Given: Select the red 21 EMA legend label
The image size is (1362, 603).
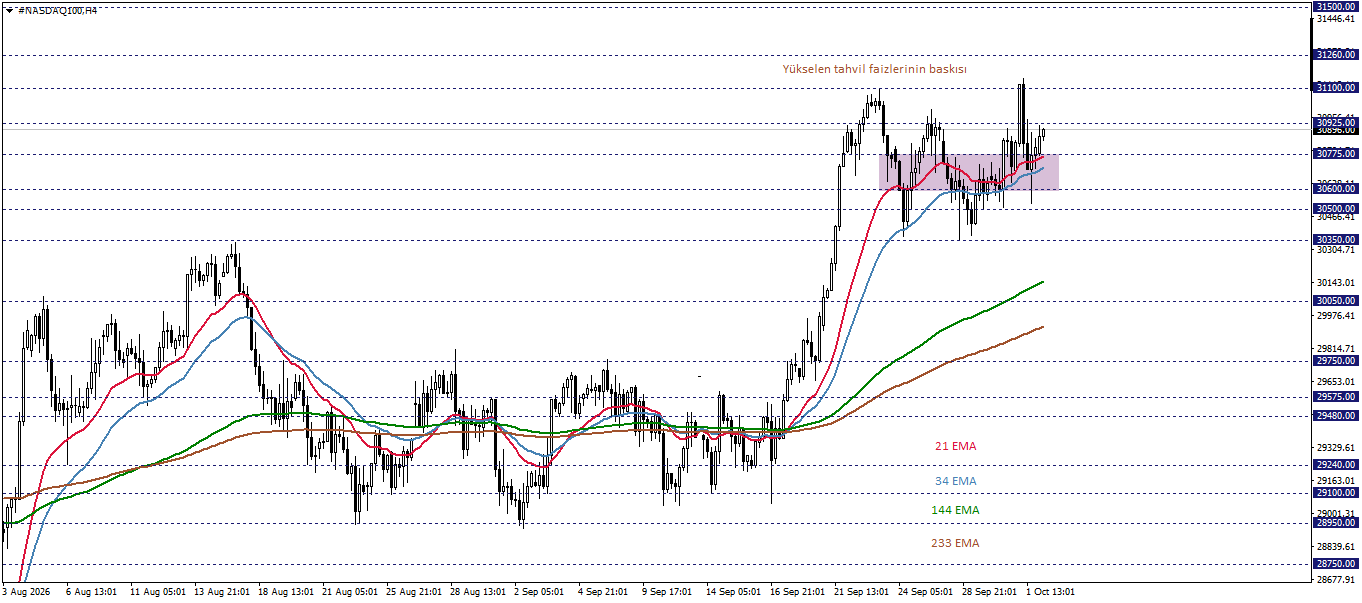Looking at the screenshot, I should coord(955,446).
